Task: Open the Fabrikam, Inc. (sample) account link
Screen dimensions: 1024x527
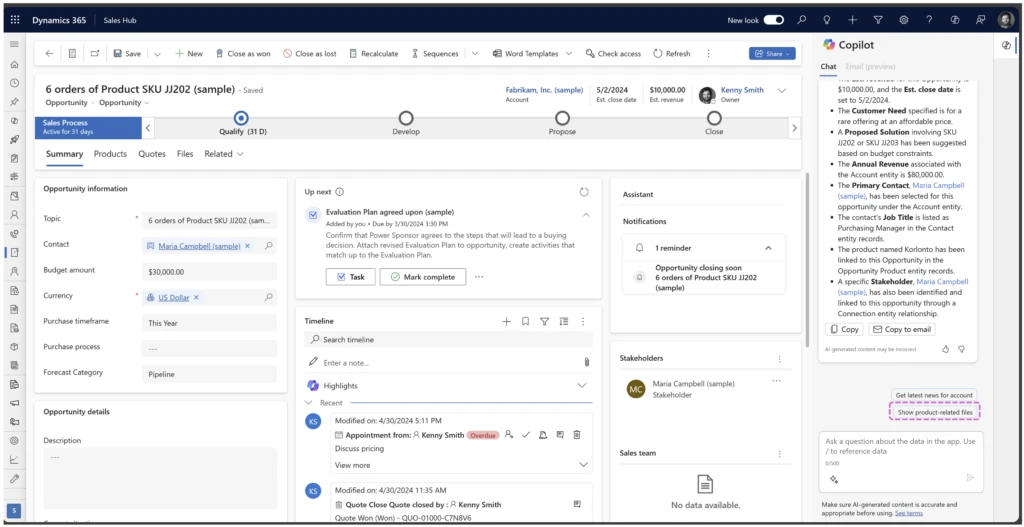Action: (543, 89)
